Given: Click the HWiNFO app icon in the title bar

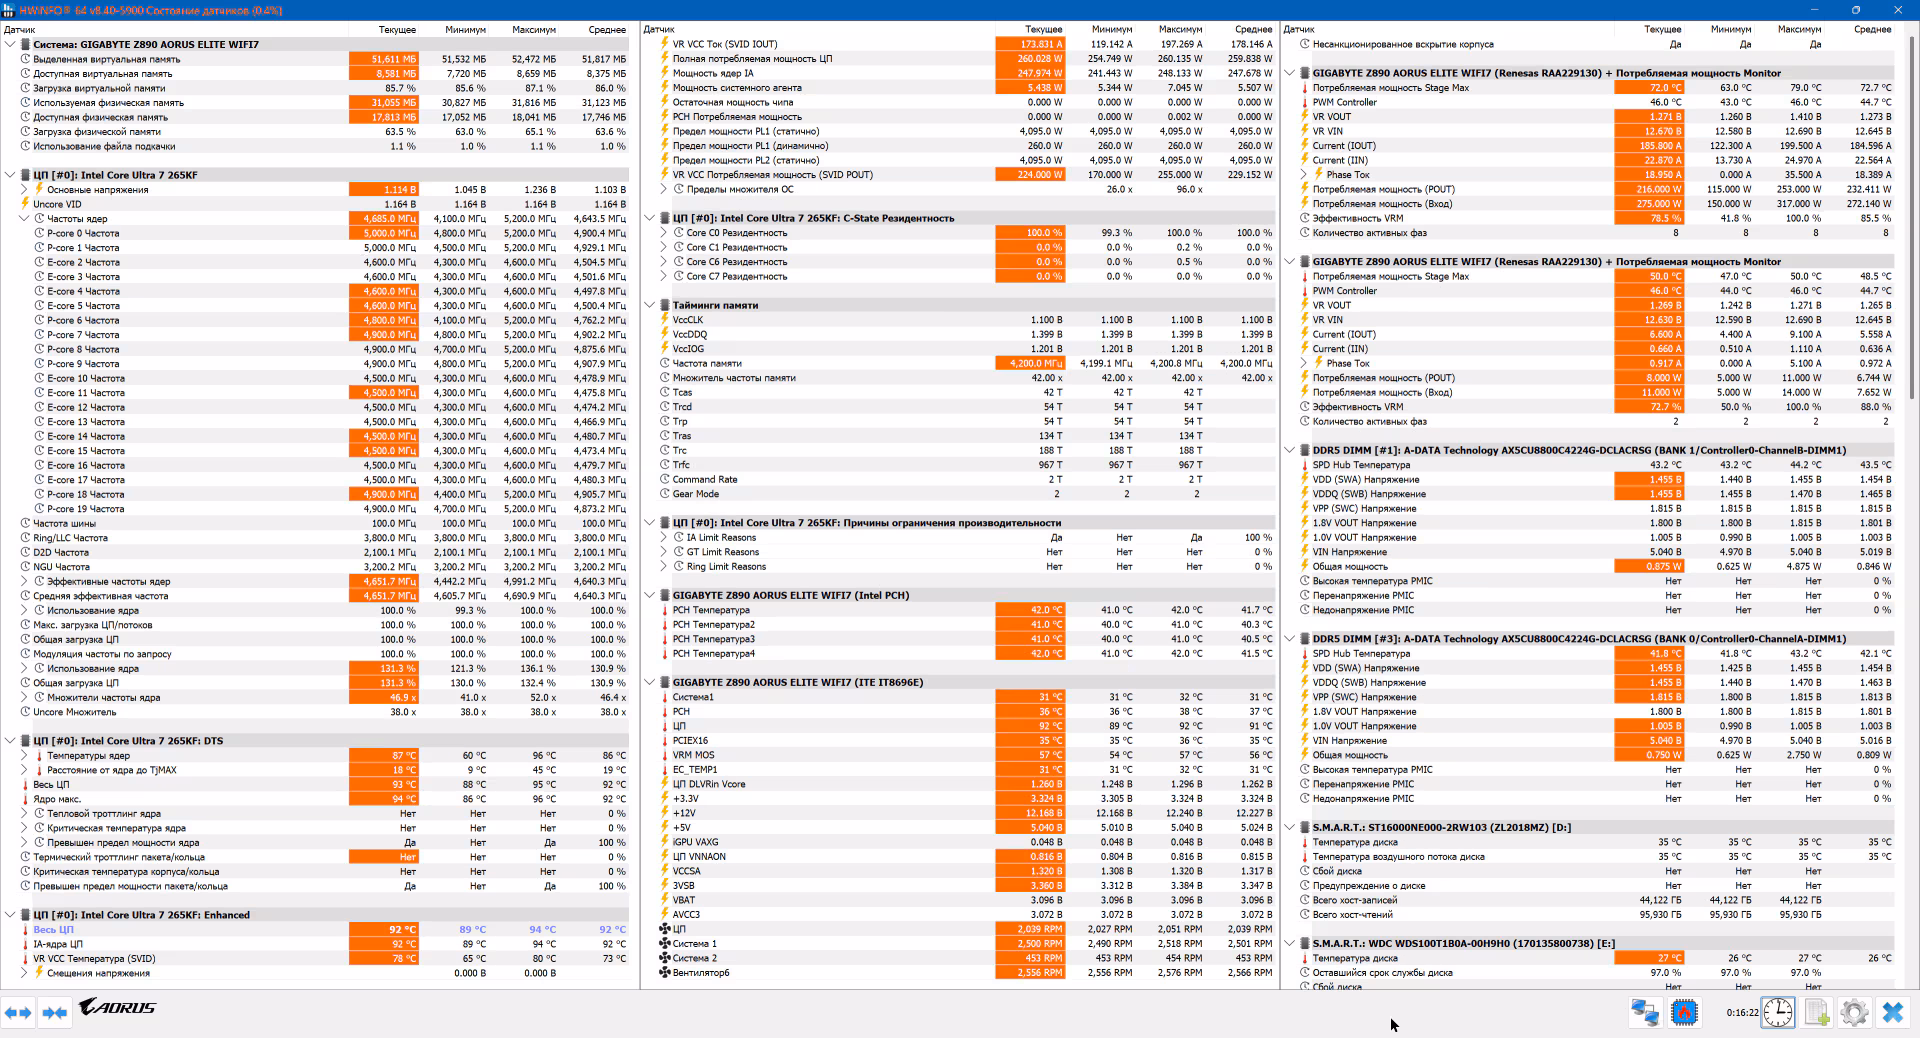Looking at the screenshot, I should pyautogui.click(x=9, y=10).
